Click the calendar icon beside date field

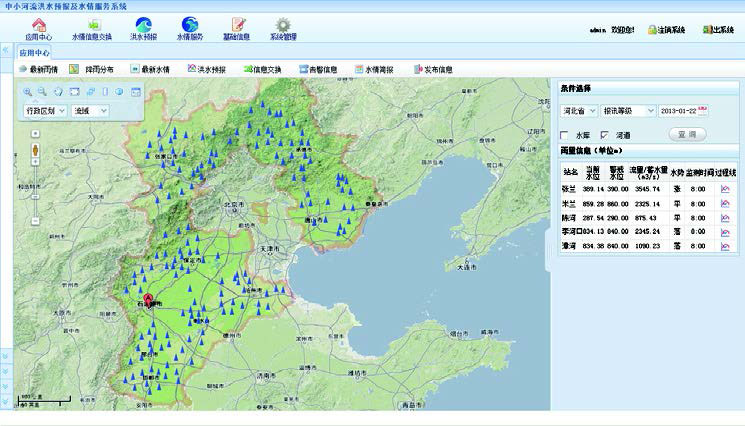pos(703,110)
